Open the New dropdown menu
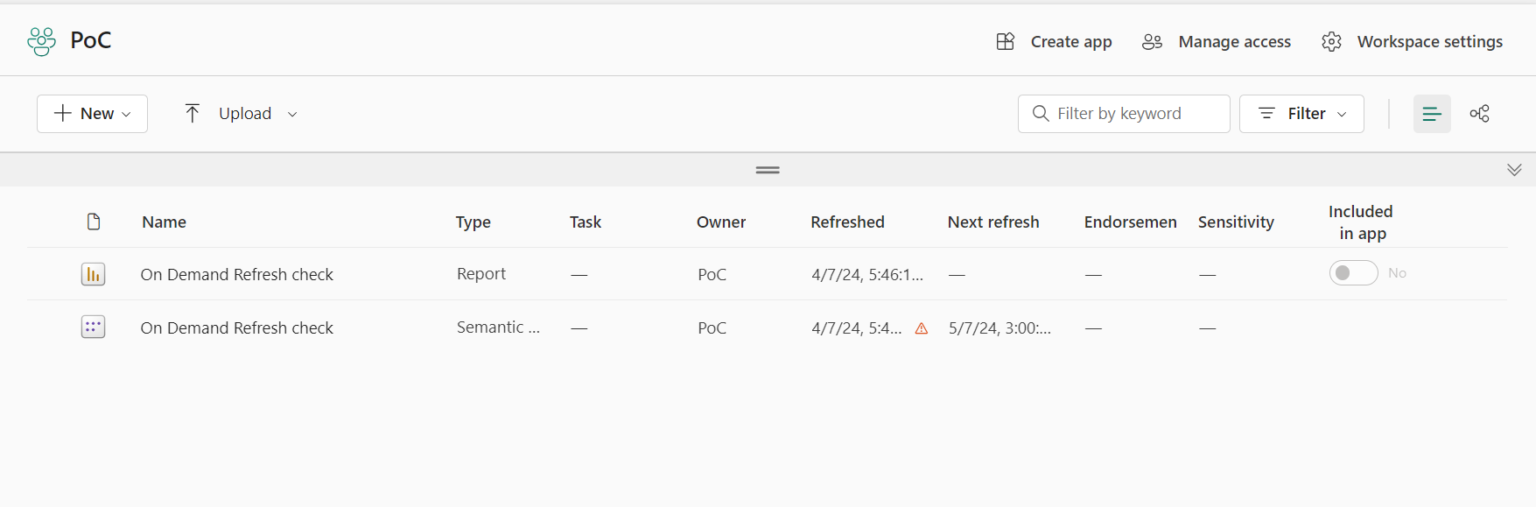This screenshot has height=507, width=1536. point(92,114)
